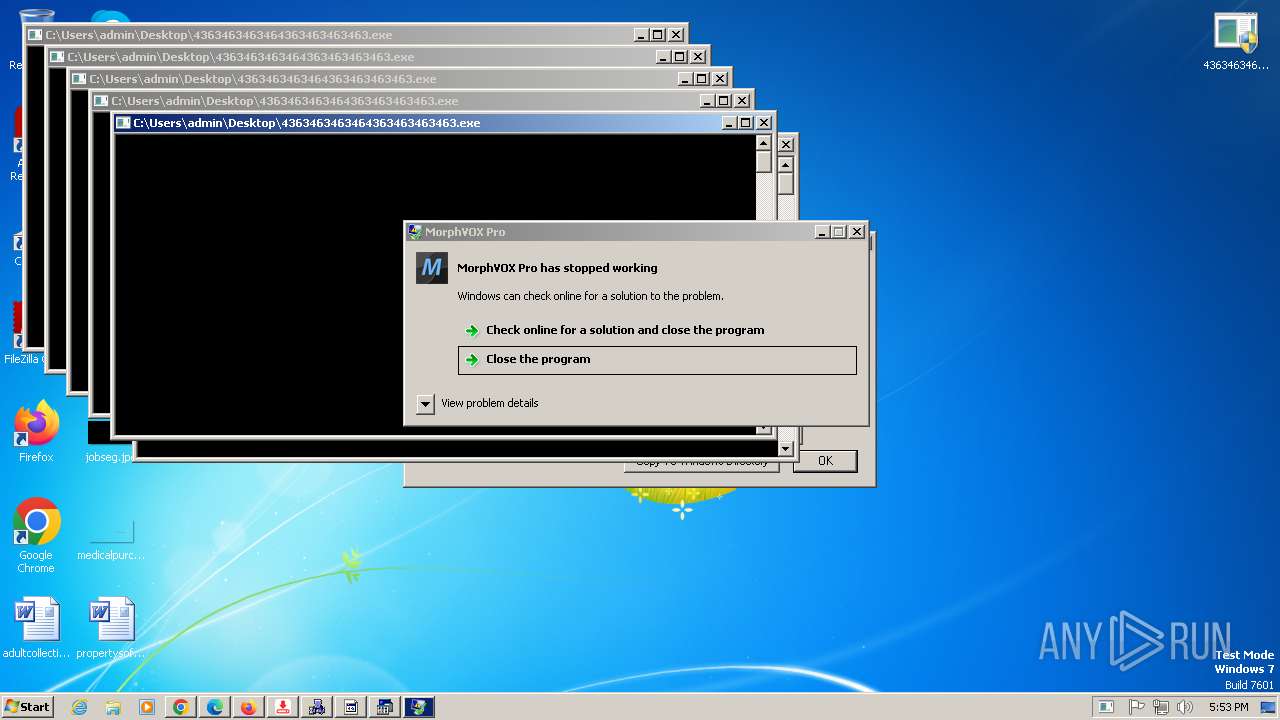This screenshot has height=720, width=1280.
Task: Click scroll-down arrow of active console
Action: pyautogui.click(x=764, y=430)
